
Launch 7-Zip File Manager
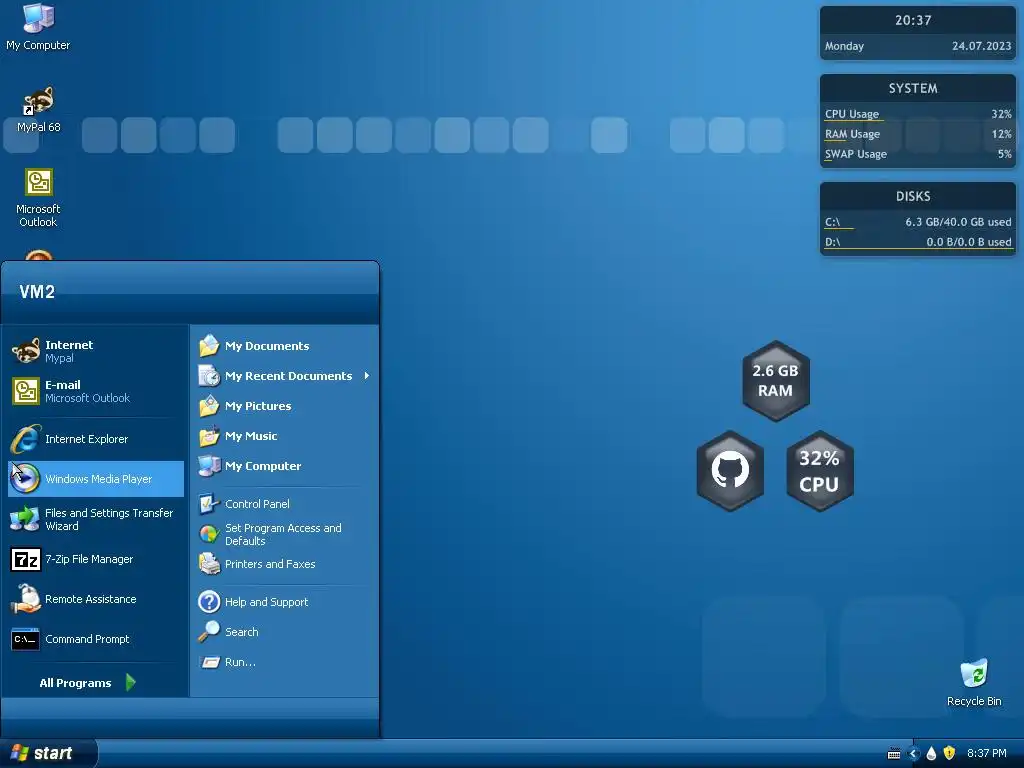pyautogui.click(x=96, y=559)
